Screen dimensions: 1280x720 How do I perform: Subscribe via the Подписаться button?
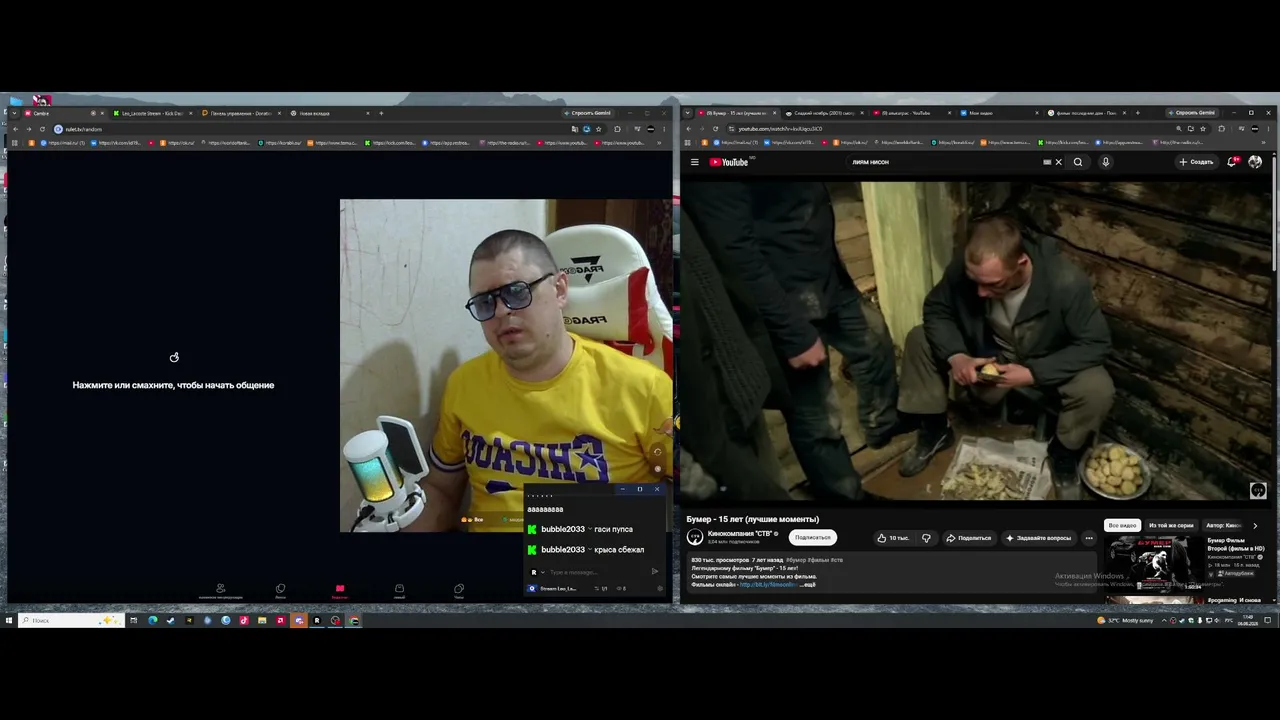(812, 538)
